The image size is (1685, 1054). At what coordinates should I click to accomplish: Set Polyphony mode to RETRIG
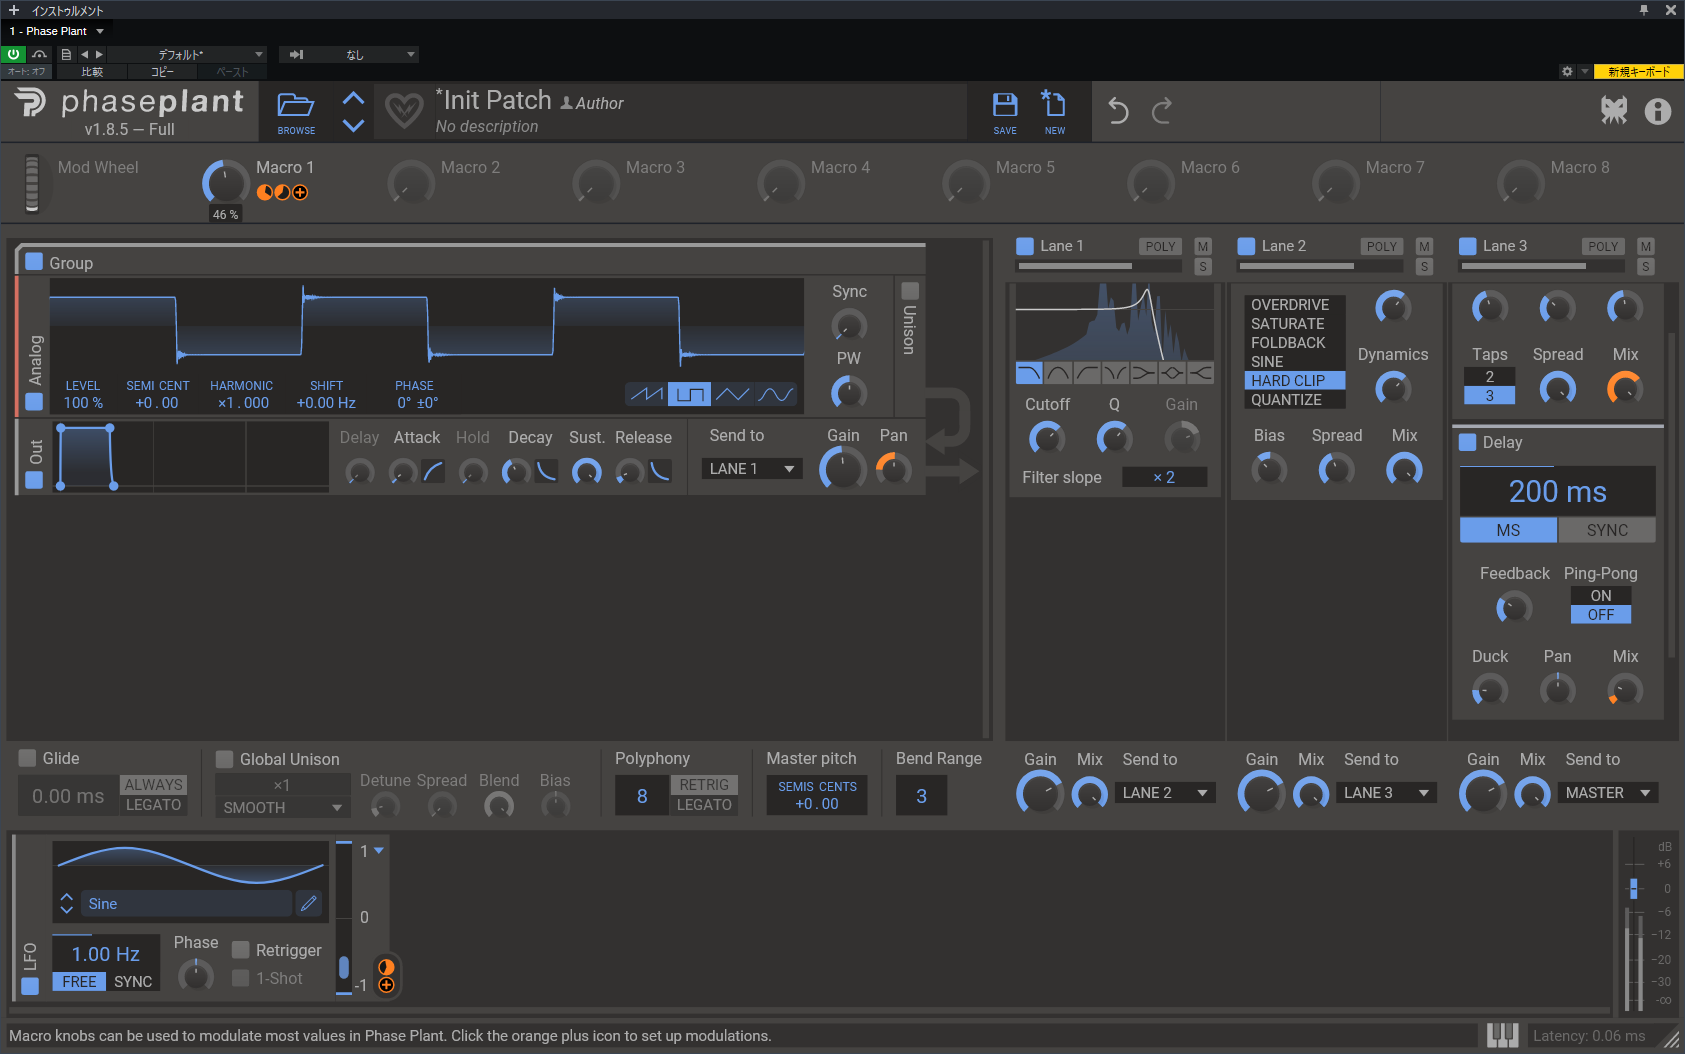point(704,785)
